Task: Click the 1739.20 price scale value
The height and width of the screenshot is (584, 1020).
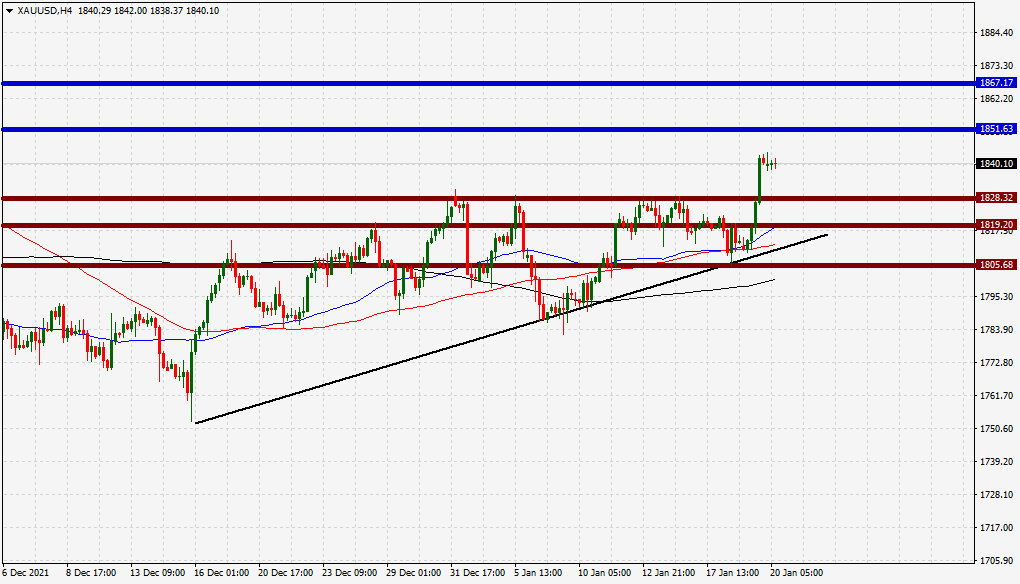Action: [x=997, y=462]
